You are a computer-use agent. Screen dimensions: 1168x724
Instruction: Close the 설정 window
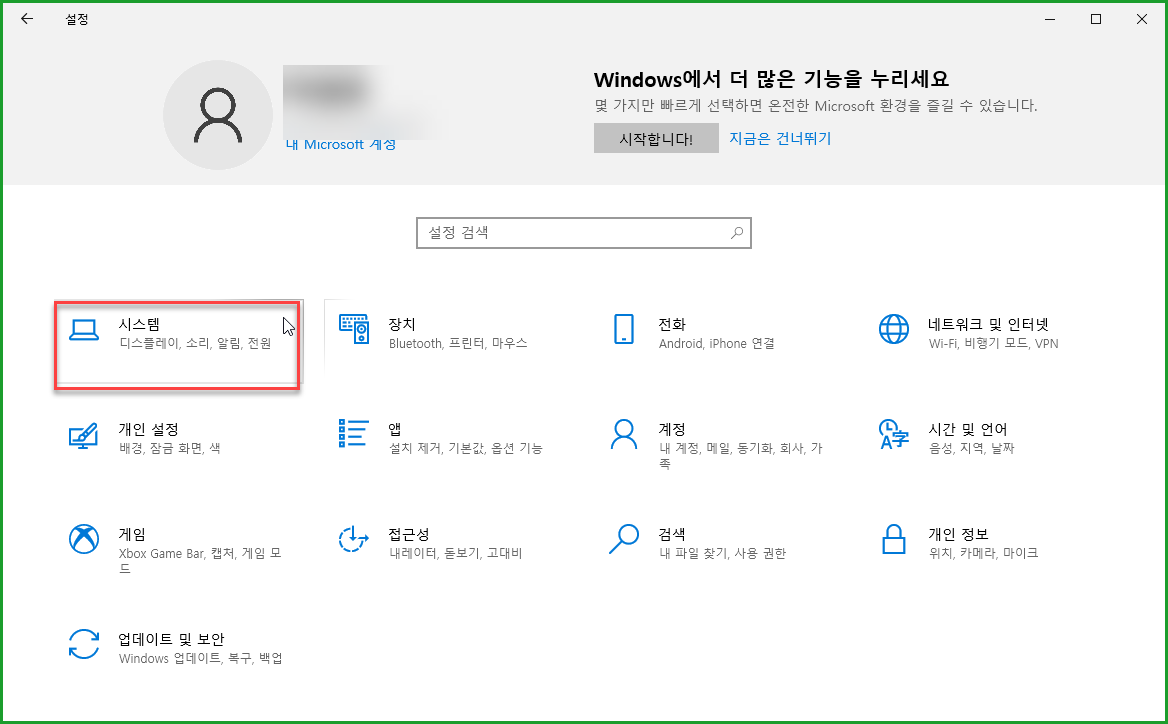pos(1142,19)
